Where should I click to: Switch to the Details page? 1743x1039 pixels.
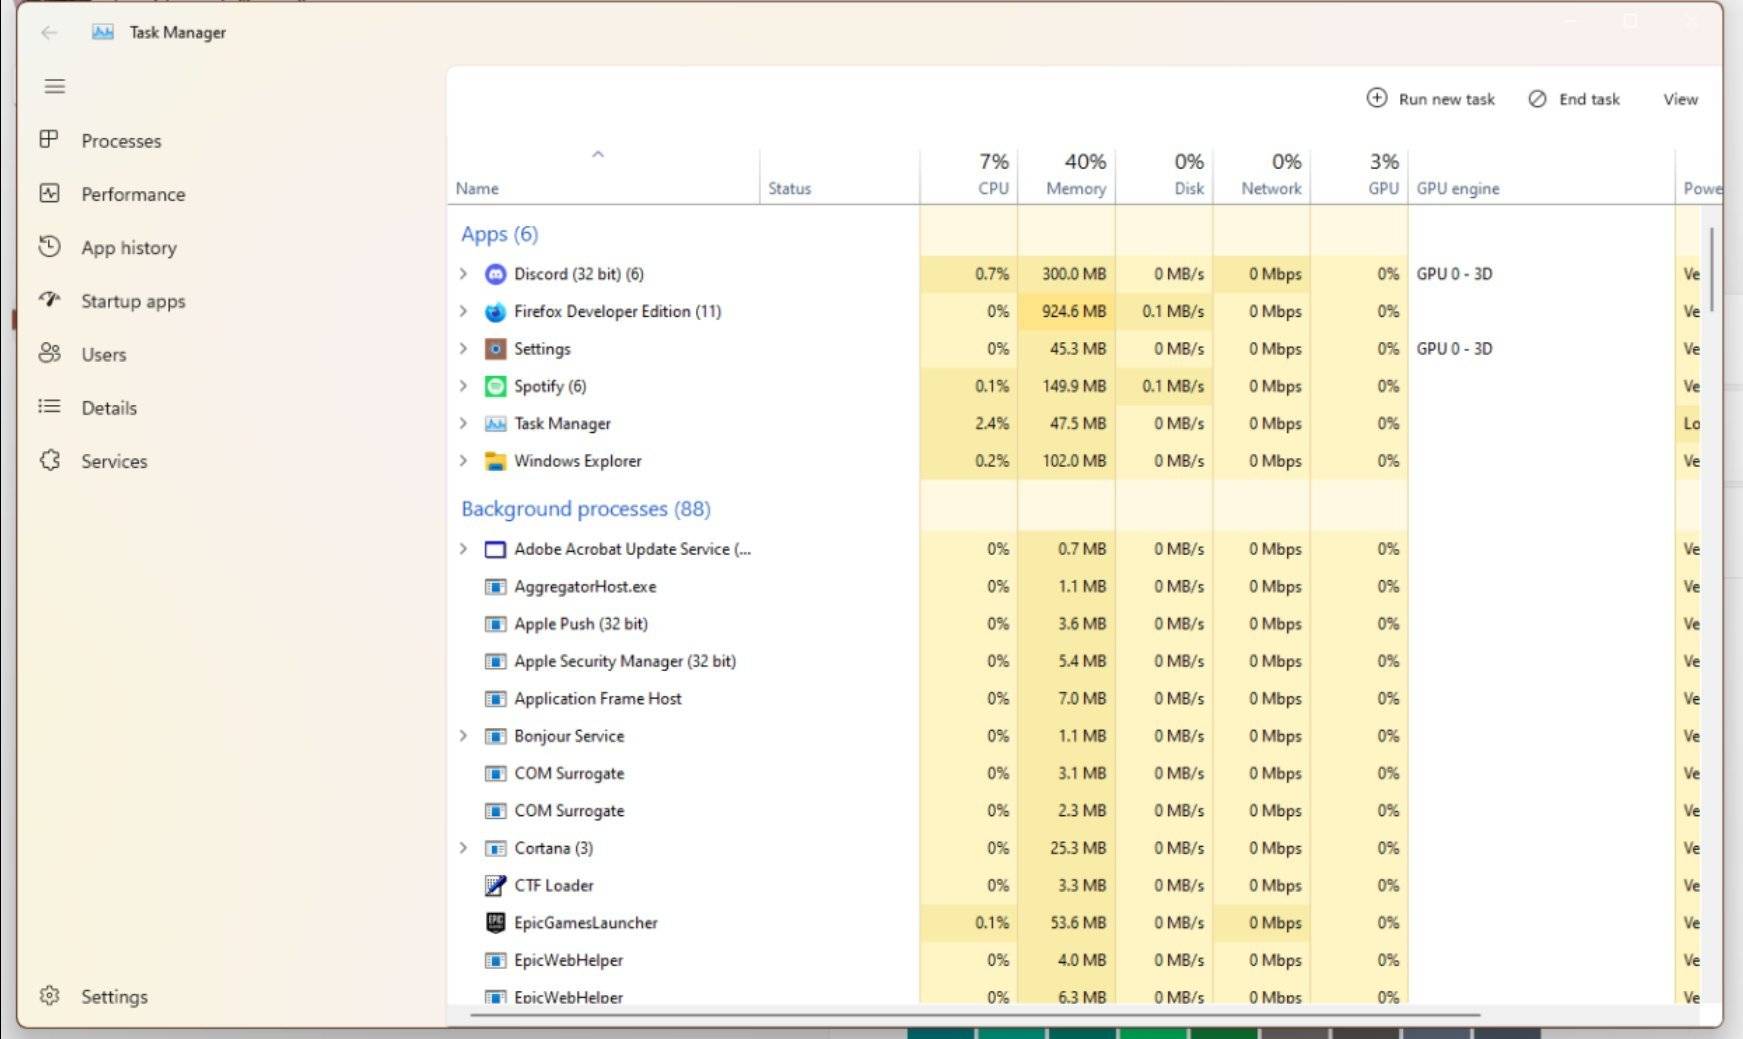coord(109,408)
